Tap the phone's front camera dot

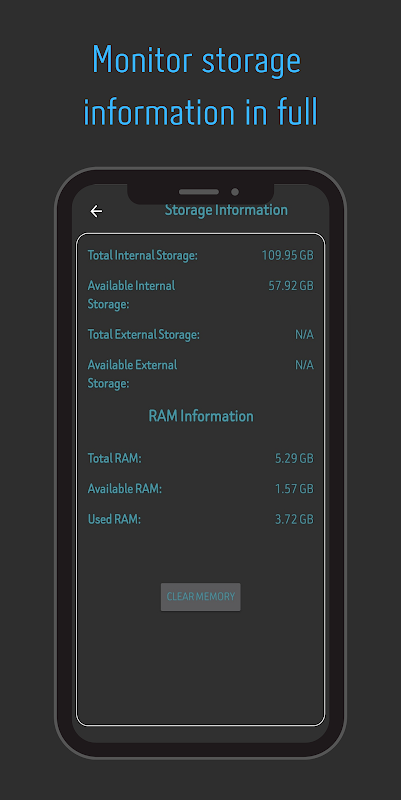(235, 192)
